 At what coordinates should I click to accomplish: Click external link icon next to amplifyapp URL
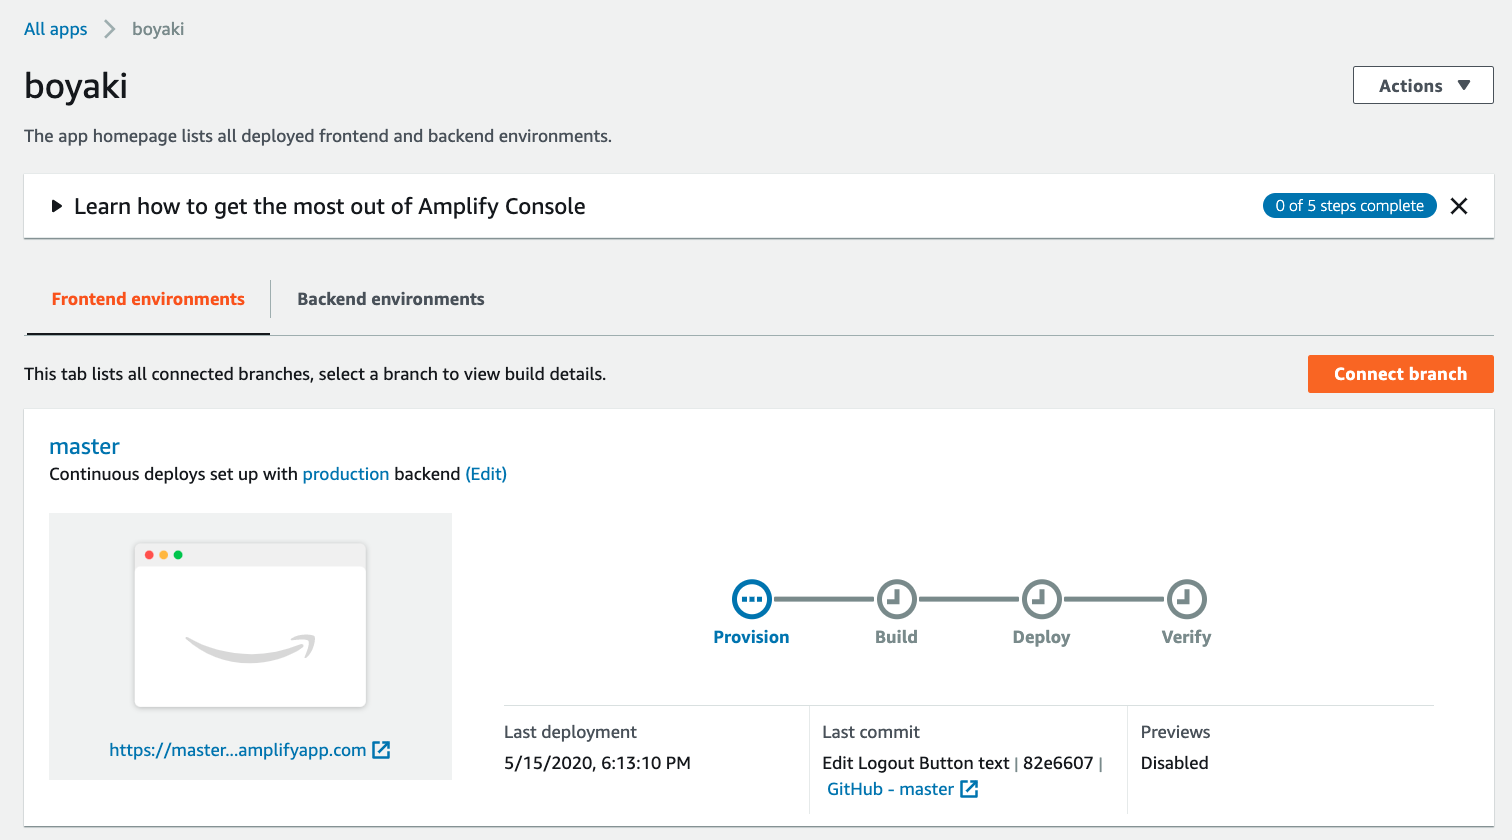(x=381, y=750)
